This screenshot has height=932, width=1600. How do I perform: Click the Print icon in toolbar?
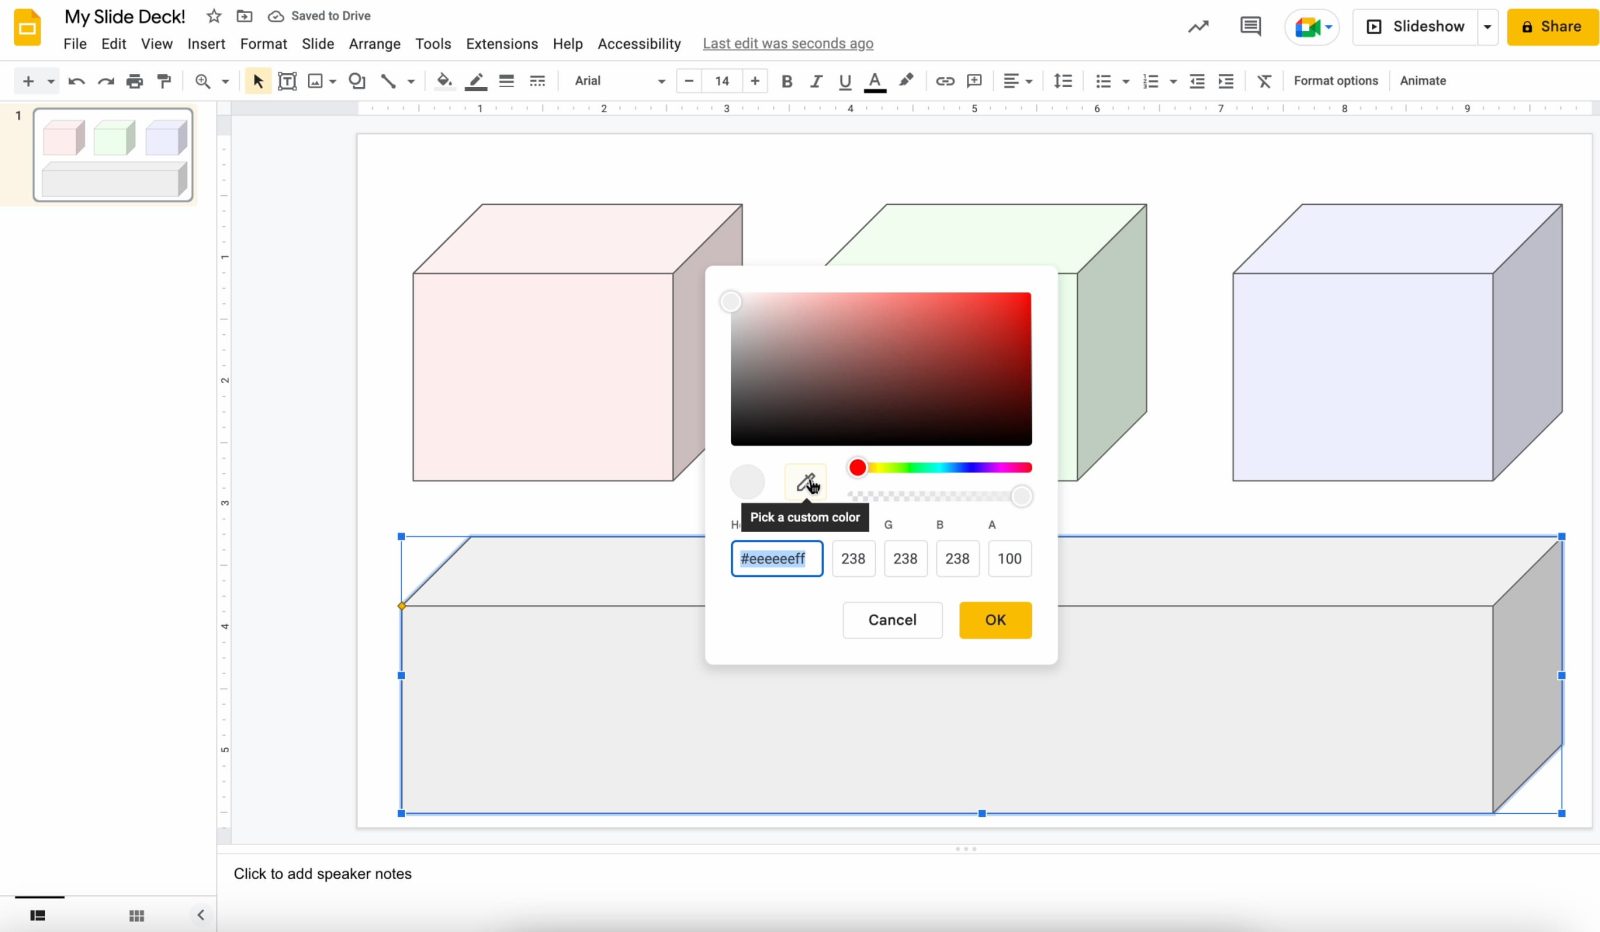click(x=135, y=81)
